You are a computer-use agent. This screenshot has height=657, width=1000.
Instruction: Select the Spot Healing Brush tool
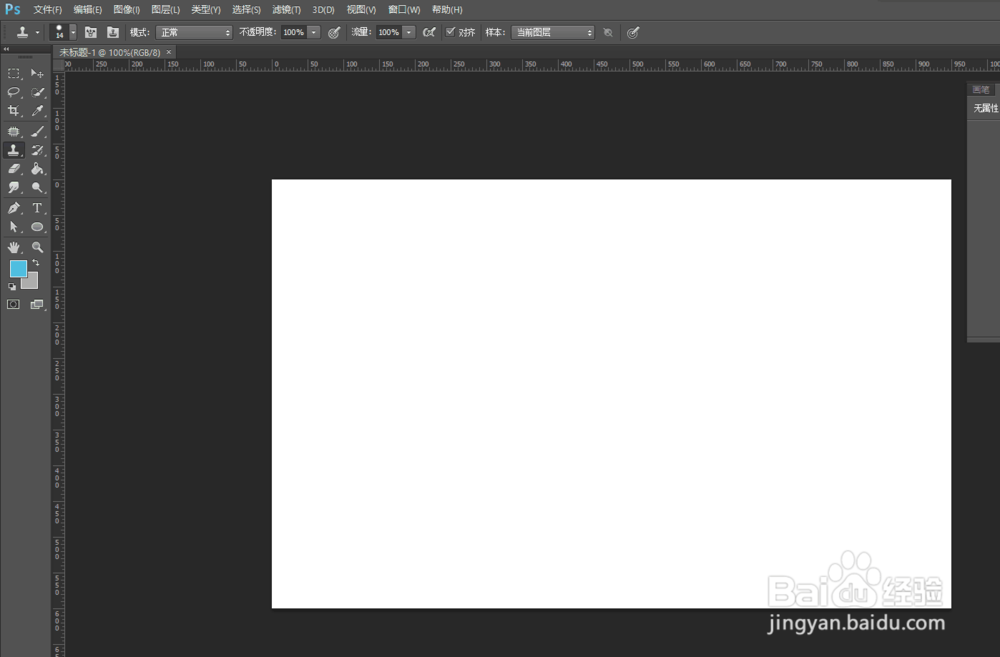click(13, 131)
